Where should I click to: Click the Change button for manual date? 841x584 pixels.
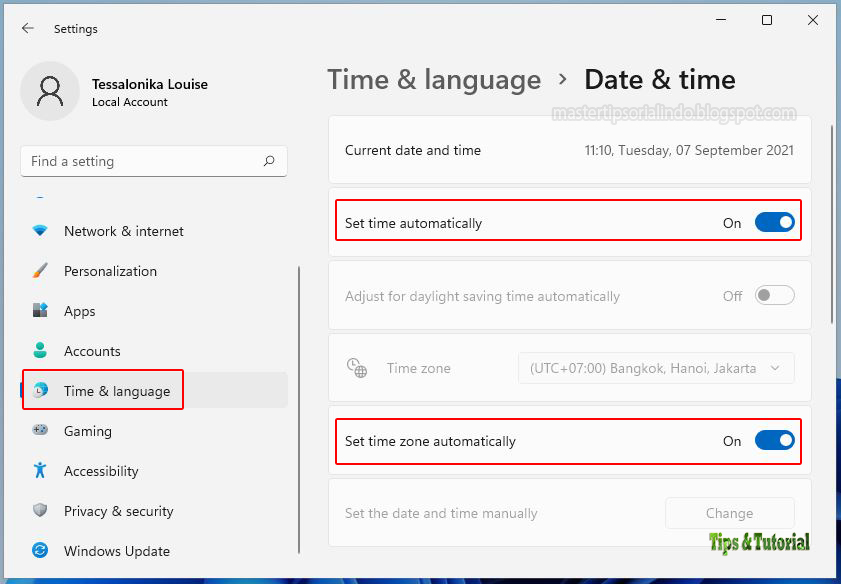pyautogui.click(x=729, y=513)
